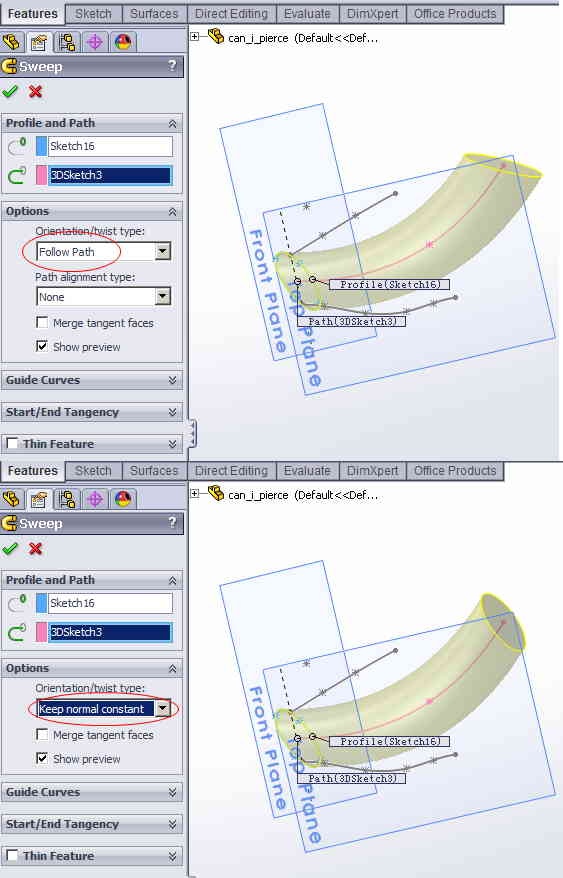Select Features tab in Keep normal constant screenshot
The height and width of the screenshot is (878, 563).
click(32, 470)
